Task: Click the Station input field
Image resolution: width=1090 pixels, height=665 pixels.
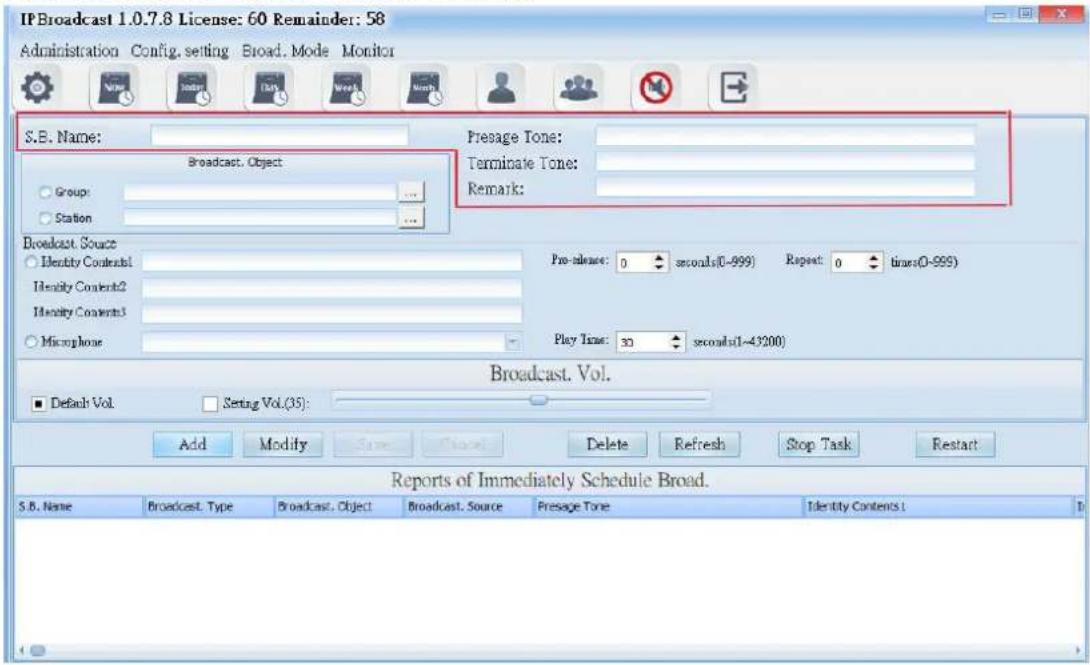Action: pyautogui.click(x=260, y=218)
